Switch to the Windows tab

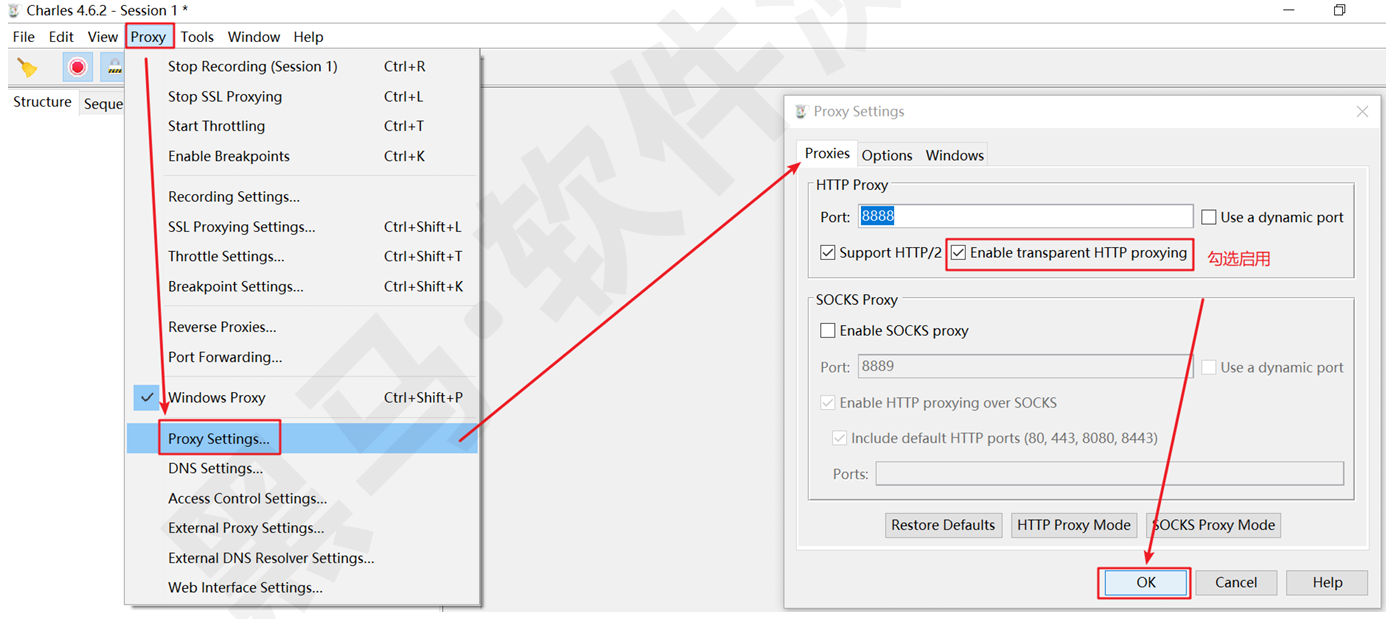tap(954, 155)
